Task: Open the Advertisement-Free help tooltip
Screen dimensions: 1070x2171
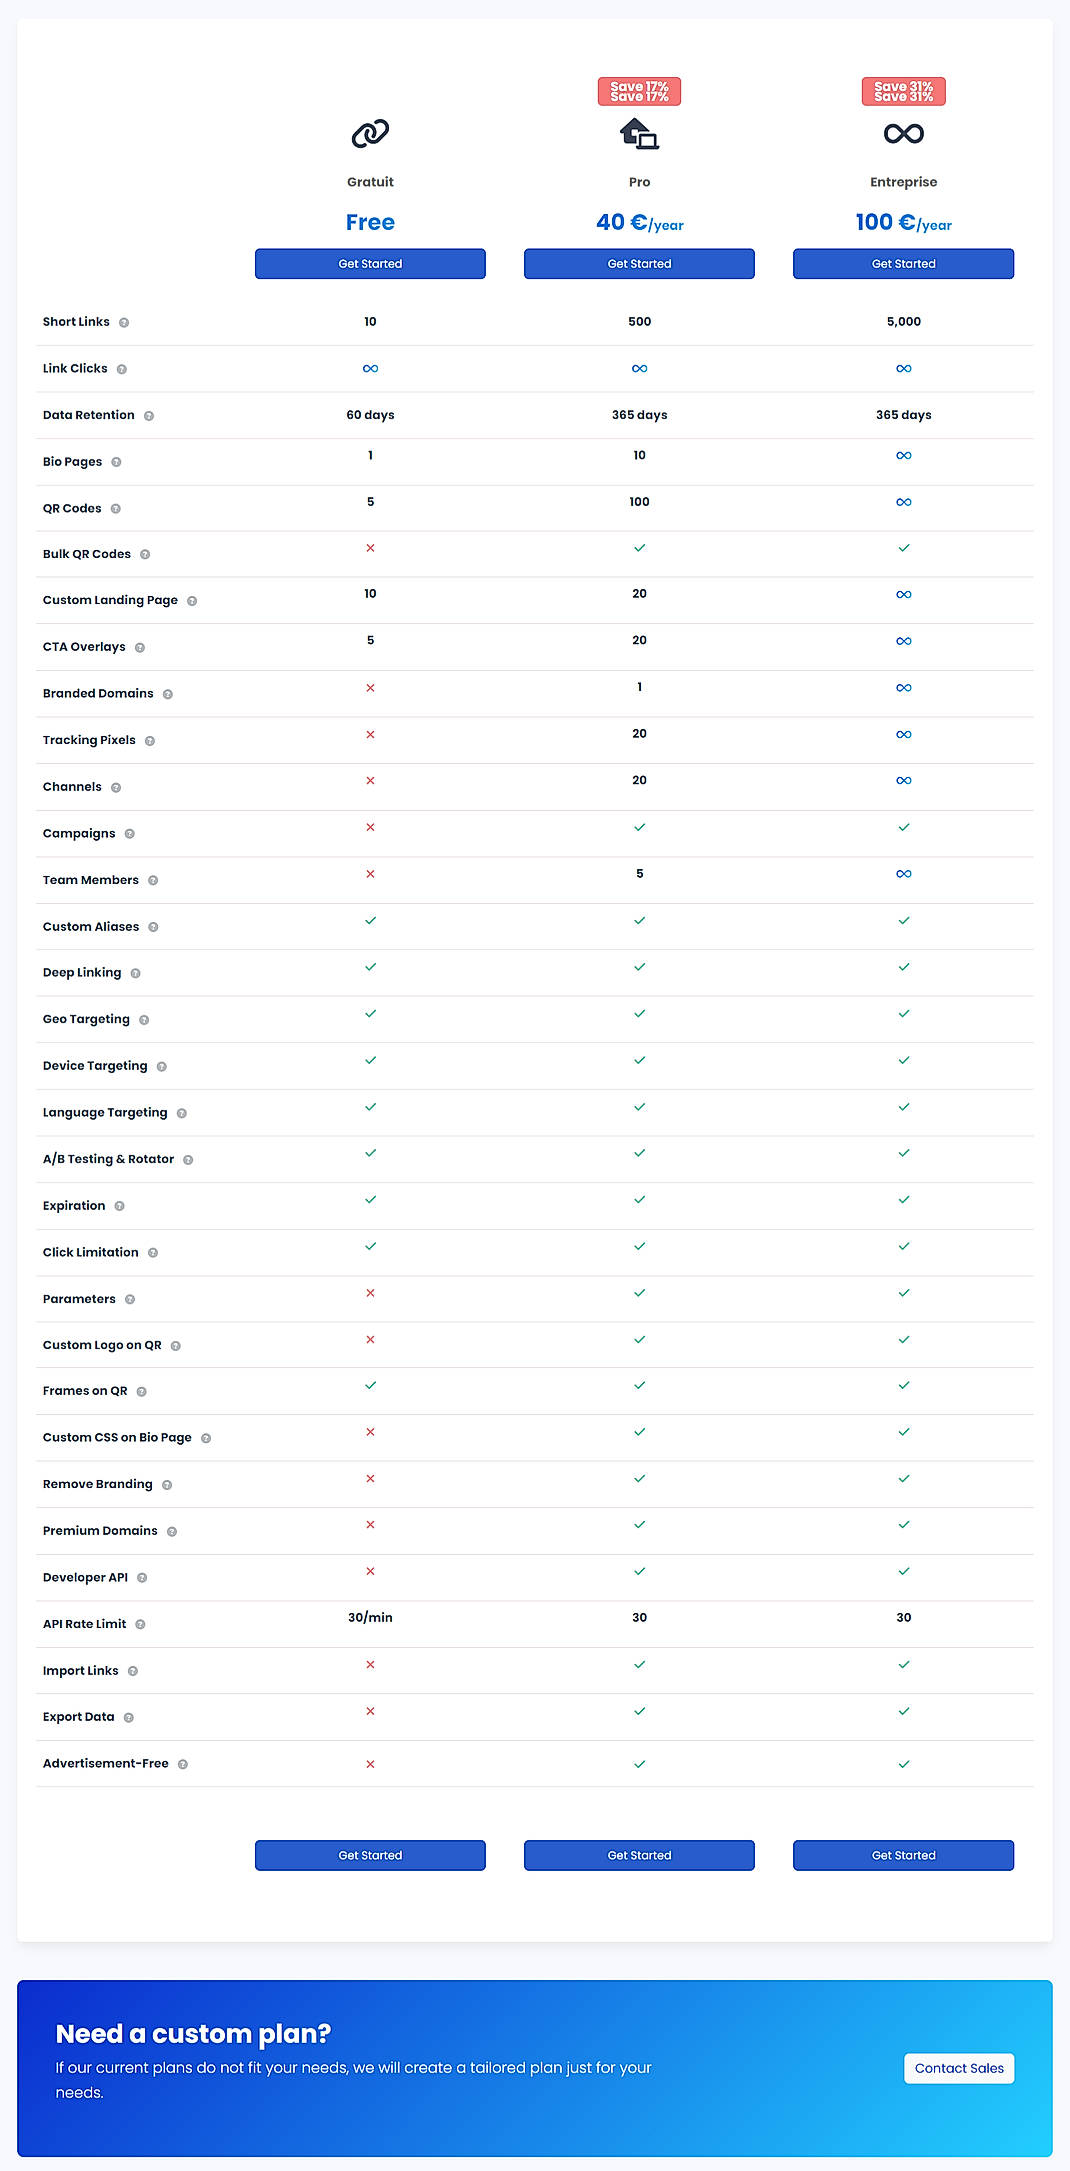Action: 183,1764
